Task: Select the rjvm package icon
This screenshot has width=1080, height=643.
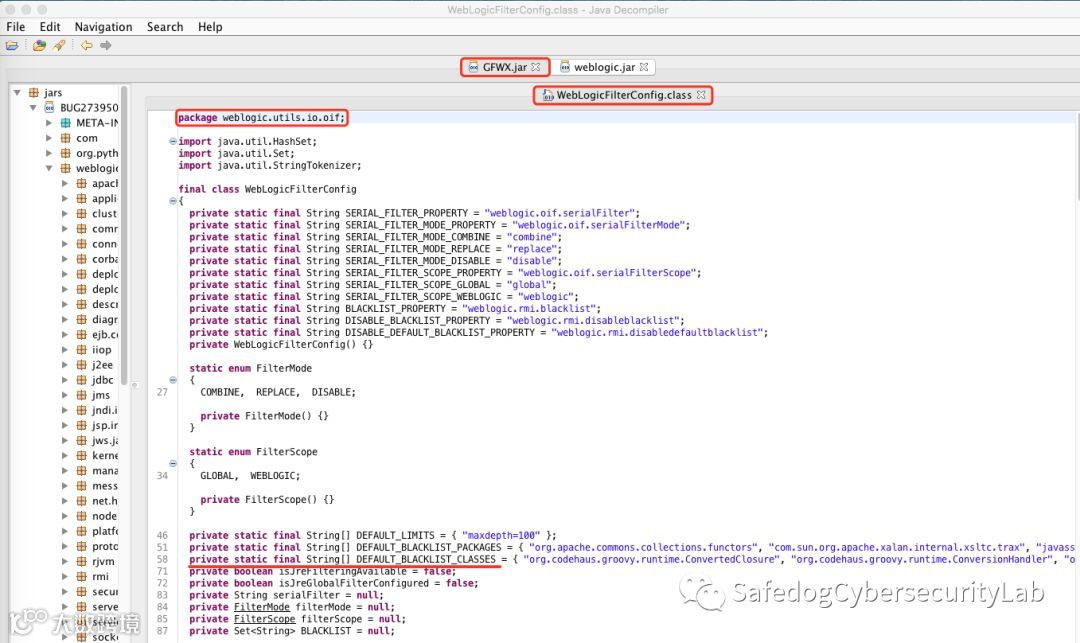Action: (x=81, y=561)
